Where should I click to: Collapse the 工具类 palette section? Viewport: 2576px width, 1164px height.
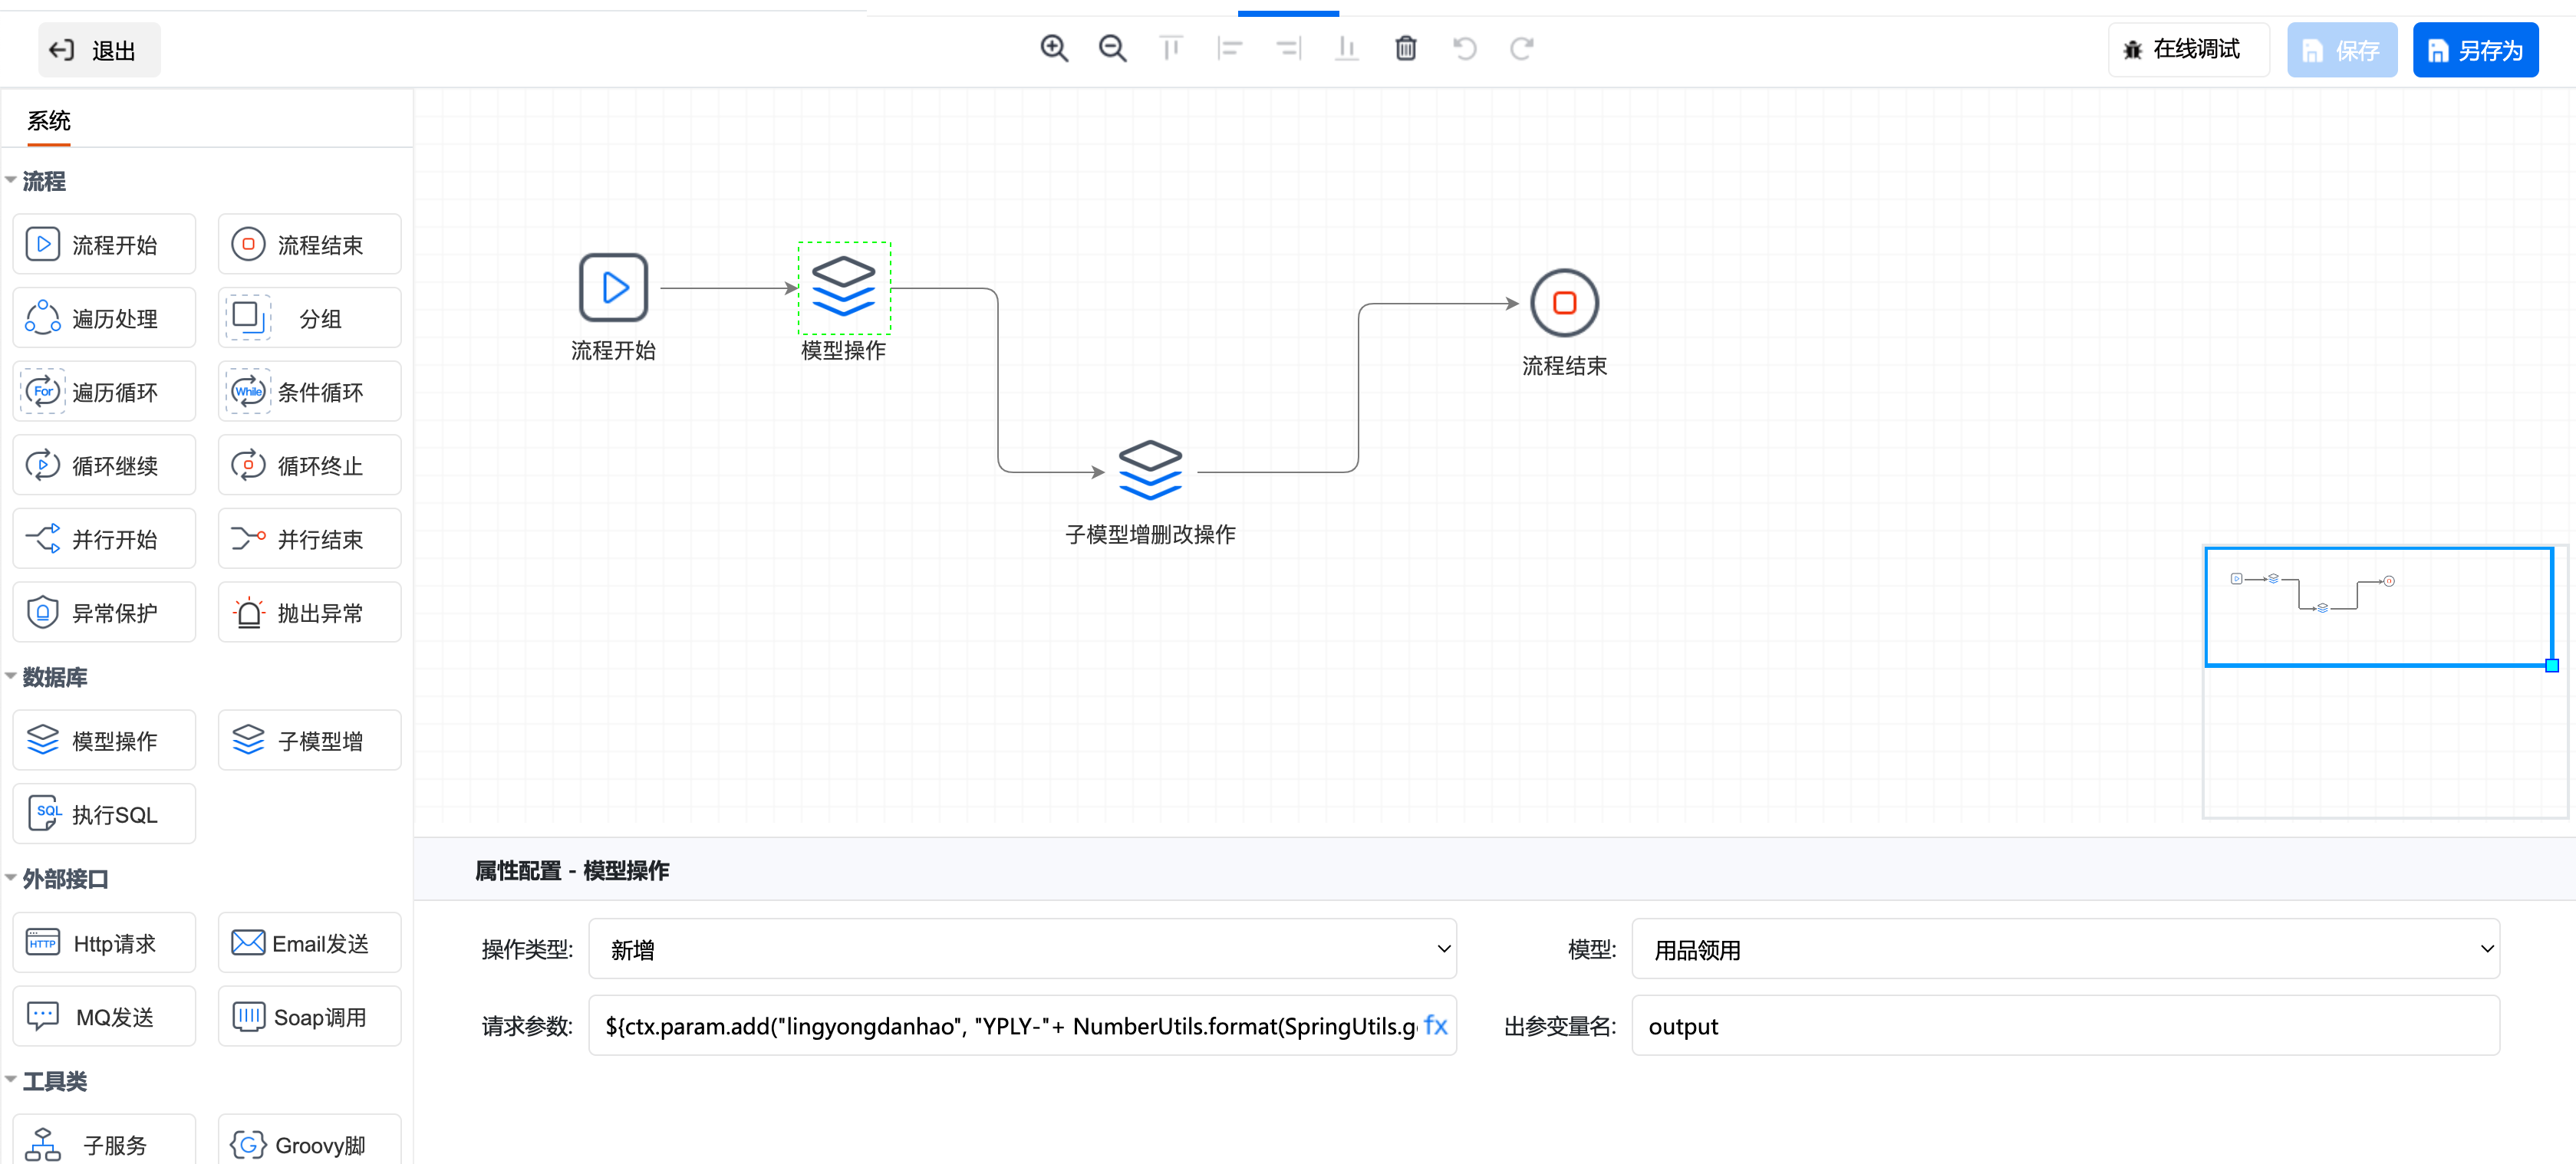coord(11,1081)
